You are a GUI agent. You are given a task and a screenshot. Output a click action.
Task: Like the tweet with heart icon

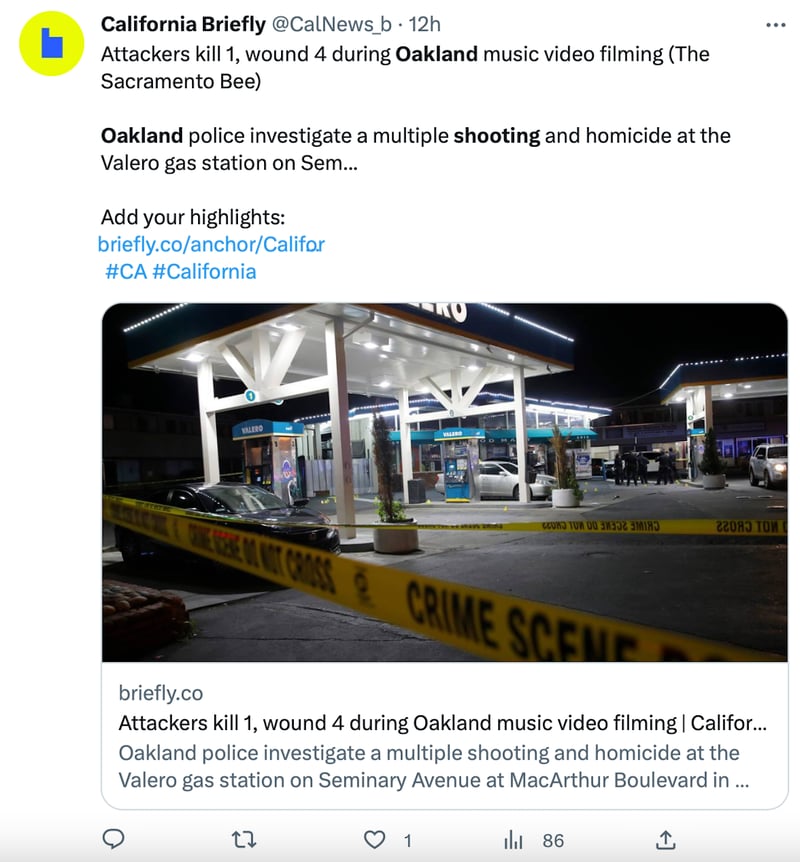tap(374, 839)
